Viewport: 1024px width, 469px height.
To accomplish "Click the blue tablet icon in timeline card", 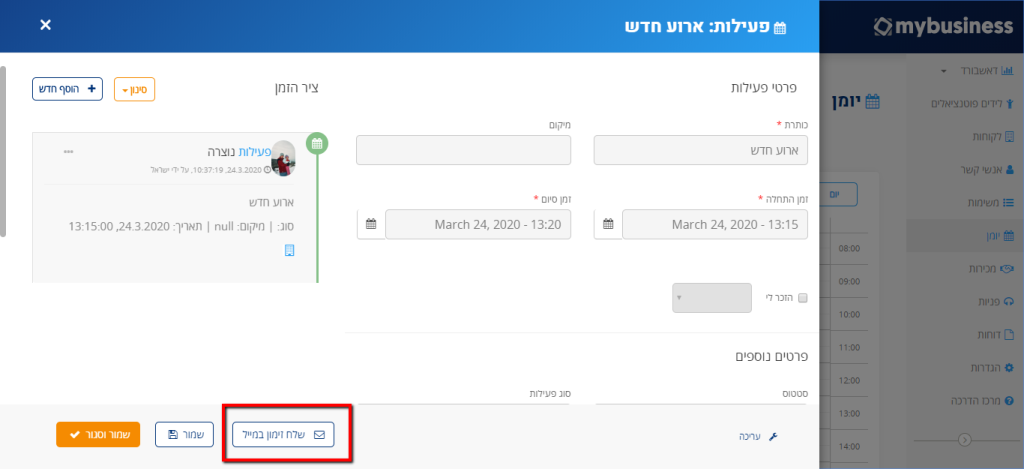I will [x=290, y=250].
